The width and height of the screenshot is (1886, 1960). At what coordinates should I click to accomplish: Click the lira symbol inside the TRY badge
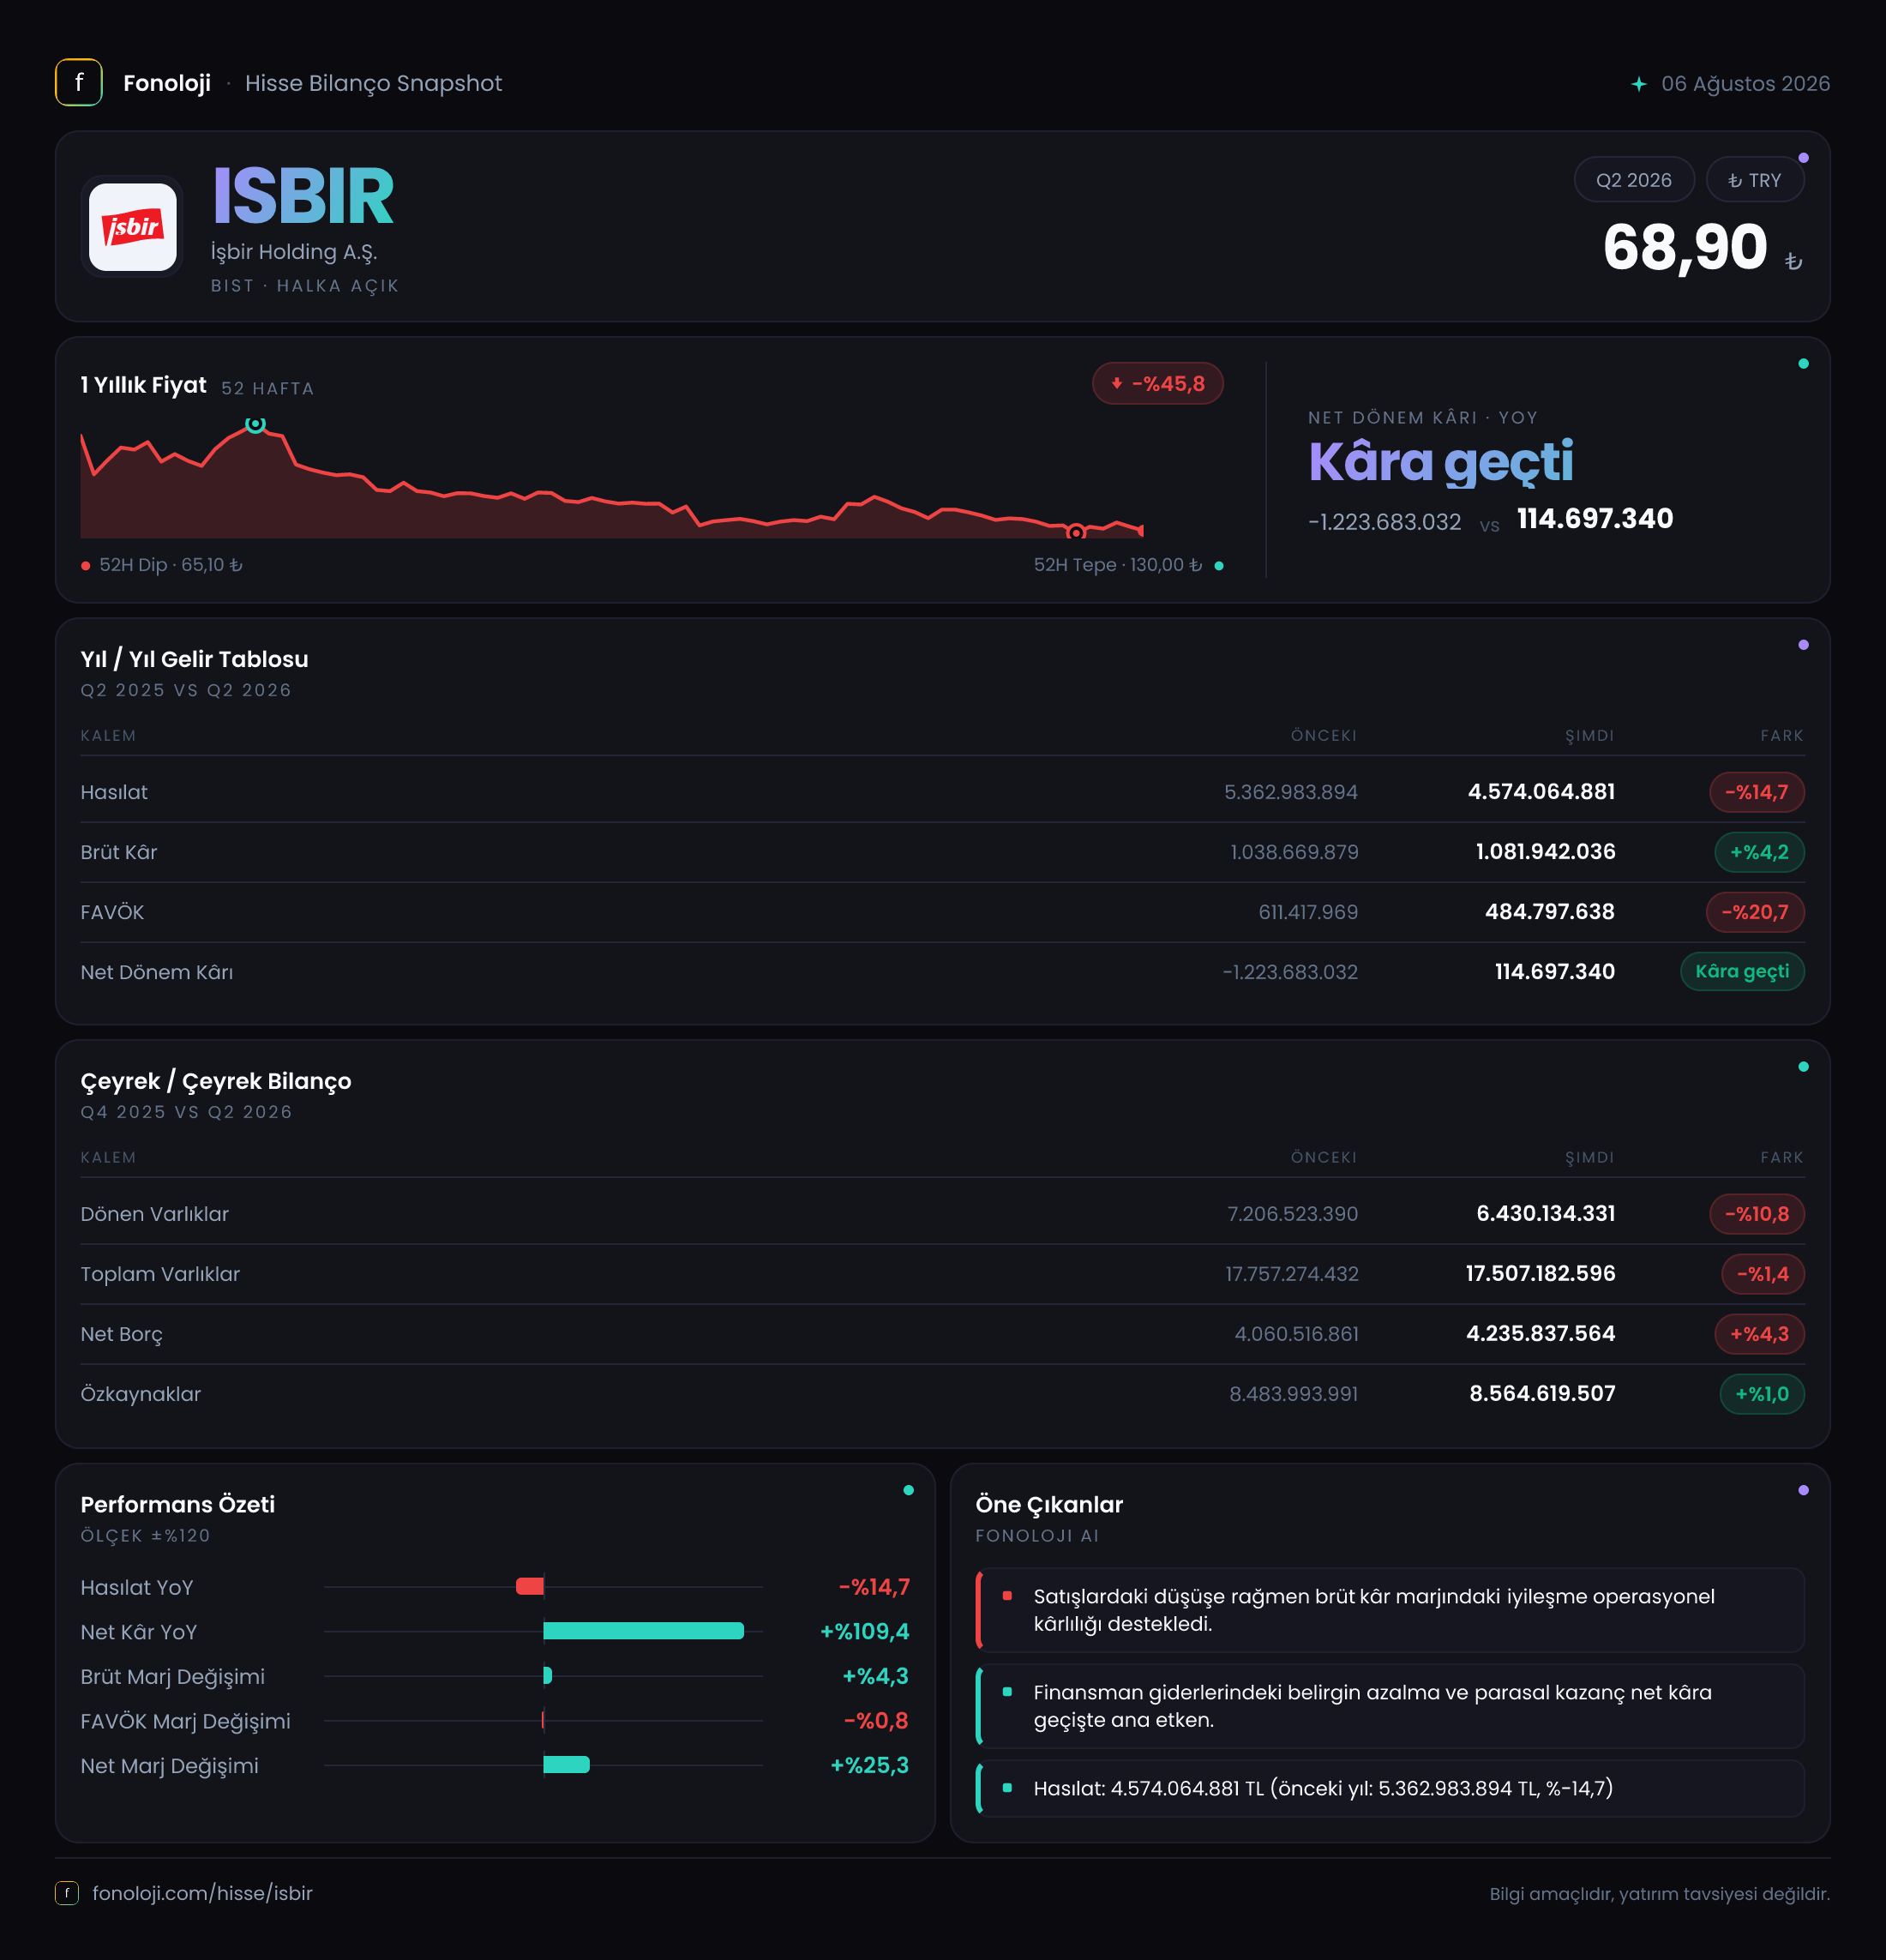tap(1735, 181)
